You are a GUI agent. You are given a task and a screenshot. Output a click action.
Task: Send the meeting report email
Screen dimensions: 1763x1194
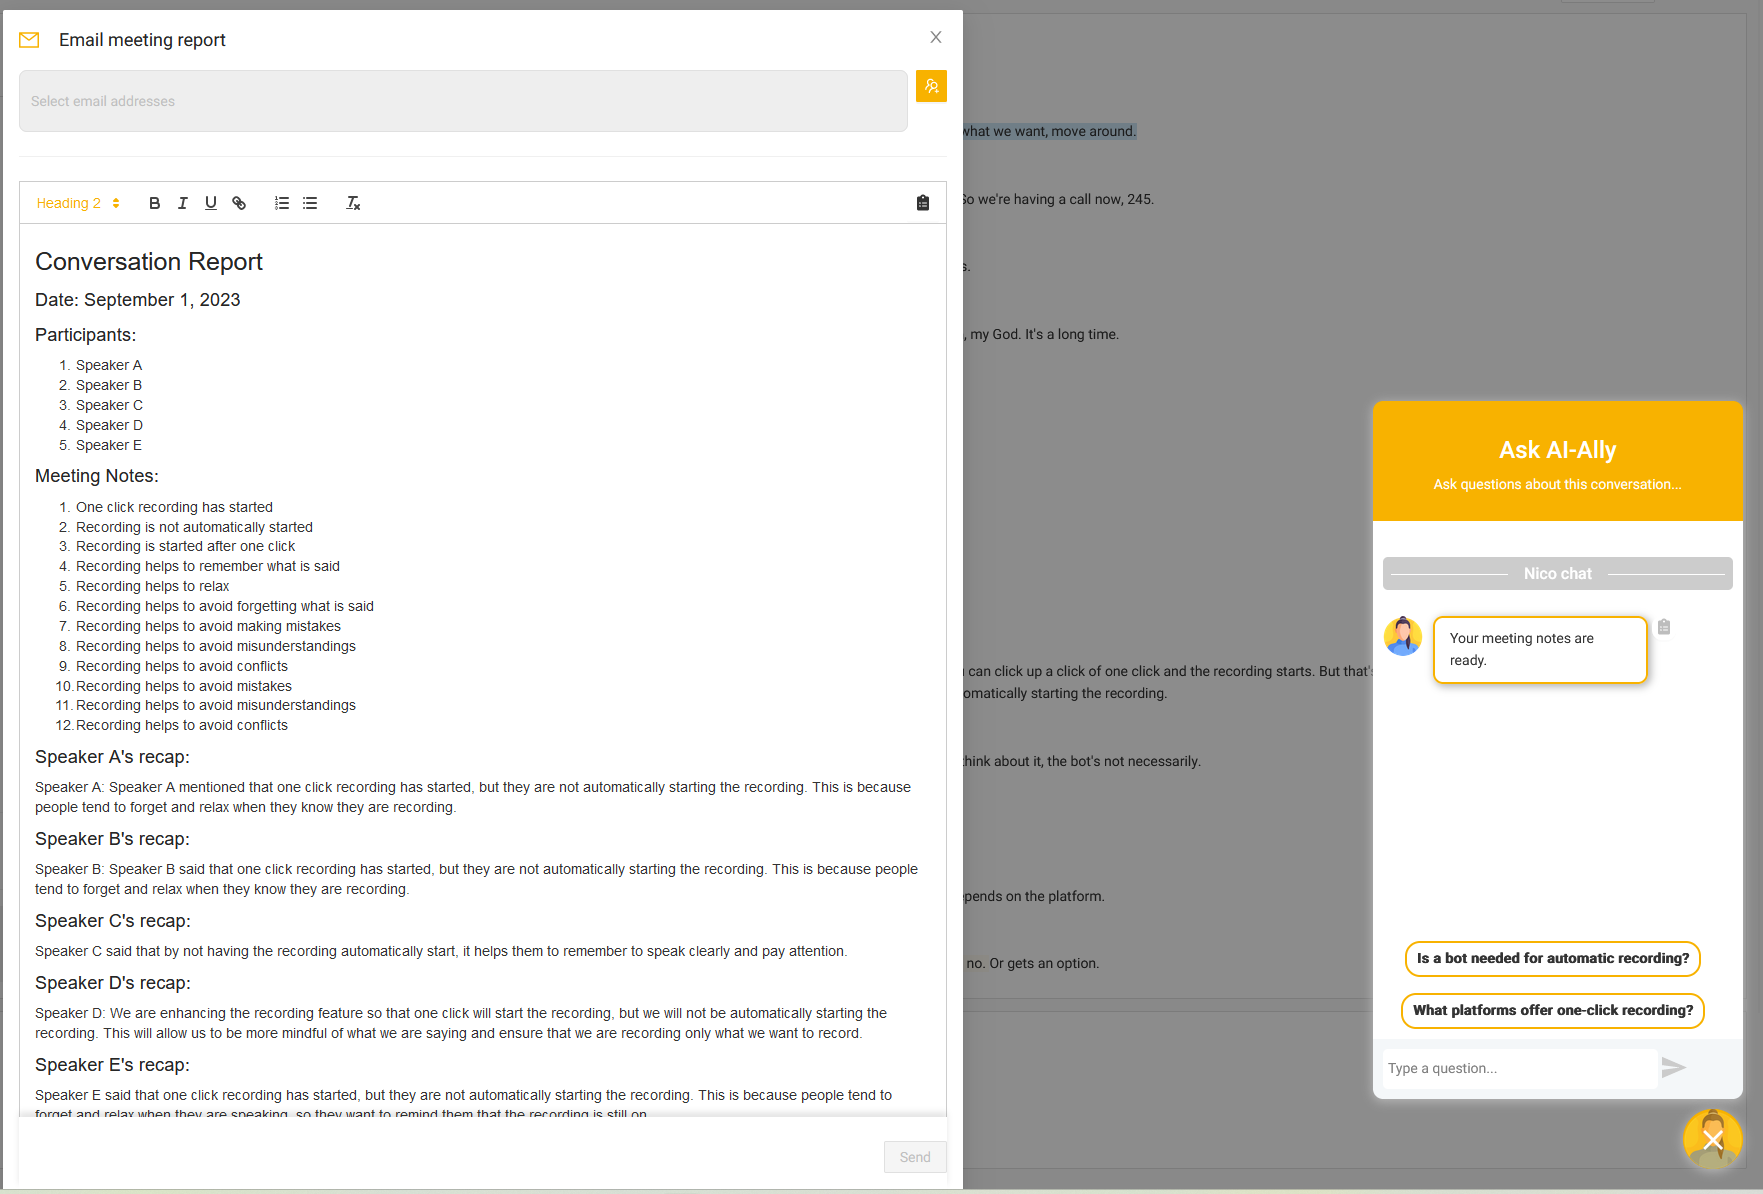click(915, 1157)
